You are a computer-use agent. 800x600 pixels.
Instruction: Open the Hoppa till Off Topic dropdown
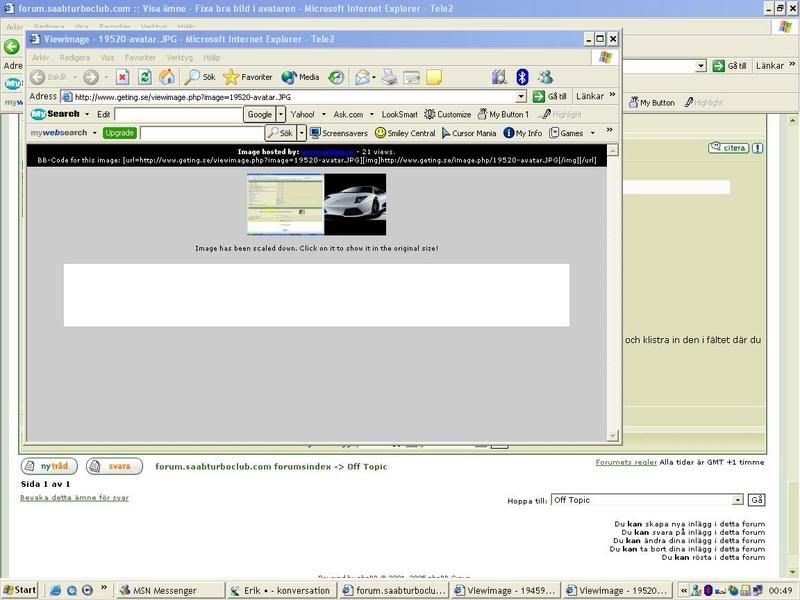pyautogui.click(x=738, y=500)
